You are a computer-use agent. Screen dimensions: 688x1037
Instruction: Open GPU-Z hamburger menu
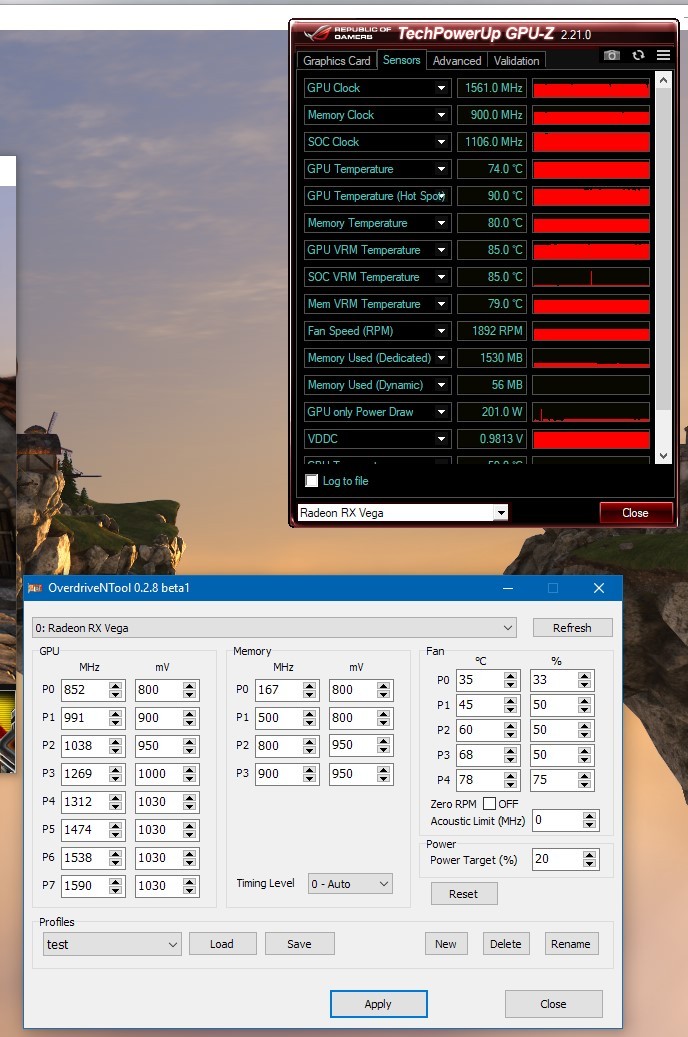click(664, 55)
